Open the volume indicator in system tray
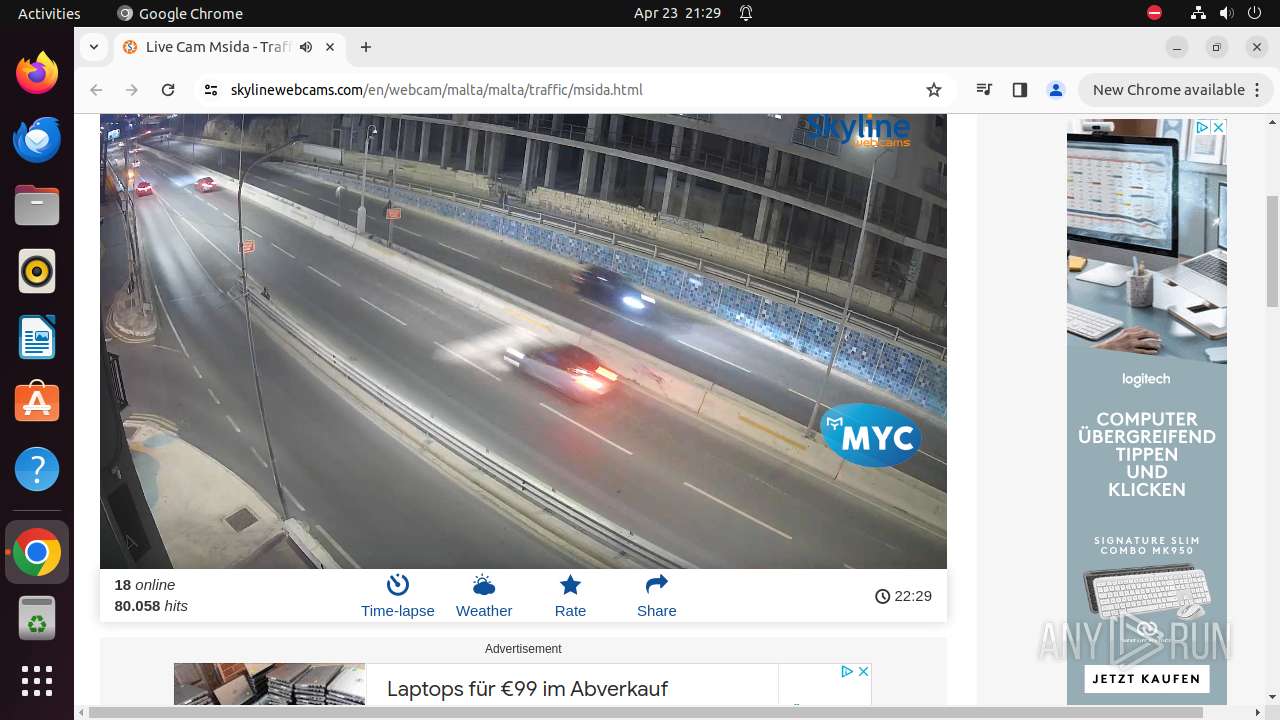 point(1226,13)
